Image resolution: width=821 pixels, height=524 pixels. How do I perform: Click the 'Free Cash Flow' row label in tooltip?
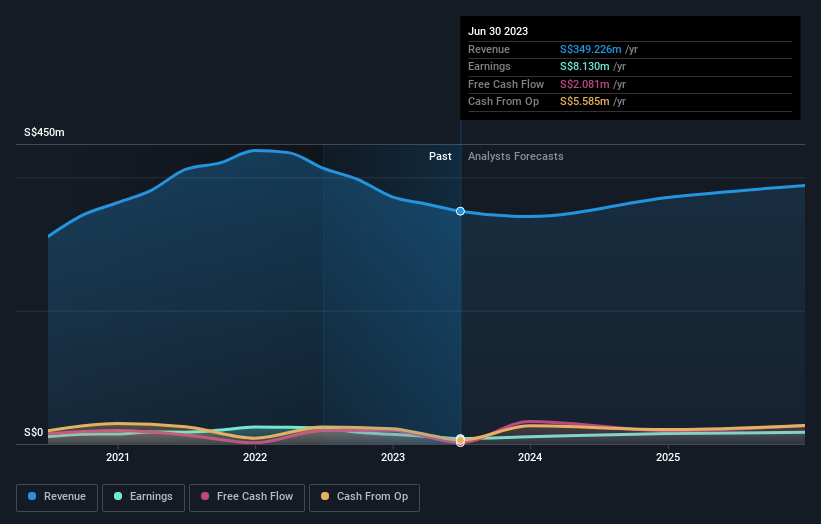pos(506,84)
